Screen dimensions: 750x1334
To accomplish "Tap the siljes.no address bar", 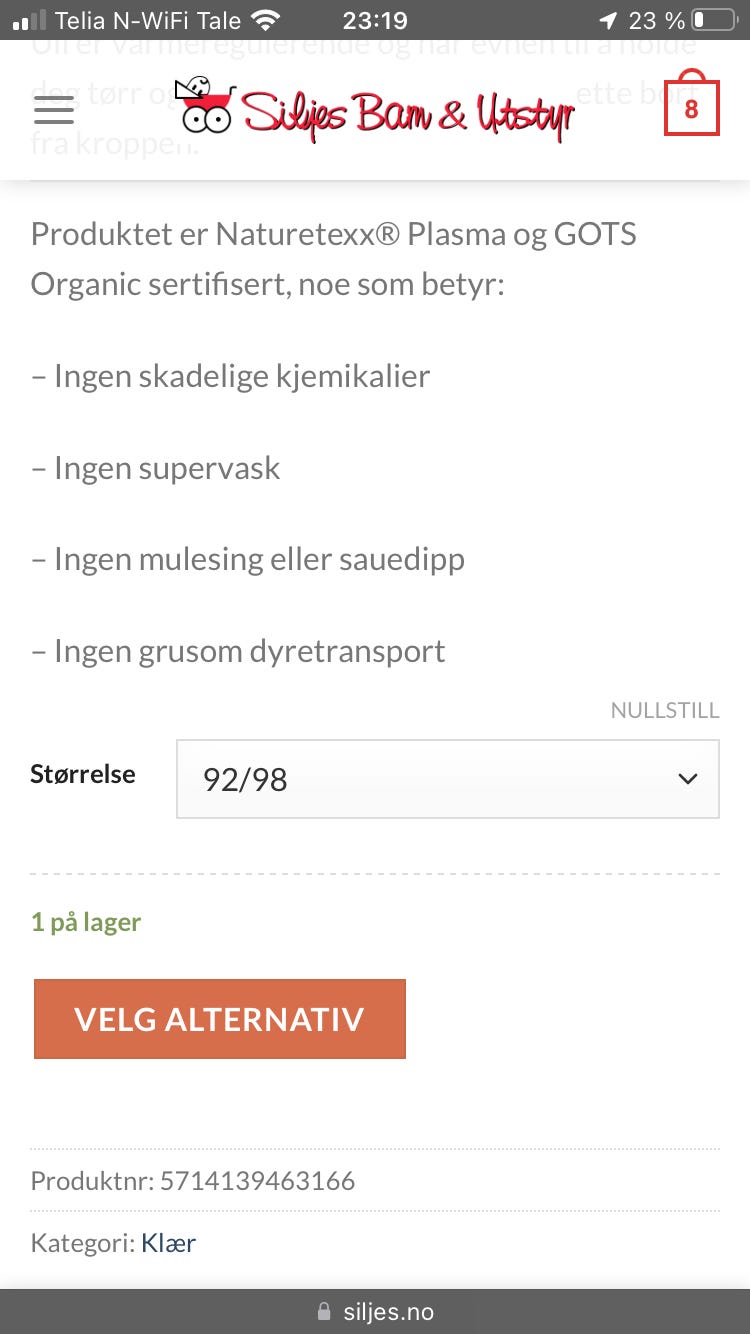I will [x=388, y=1311].
